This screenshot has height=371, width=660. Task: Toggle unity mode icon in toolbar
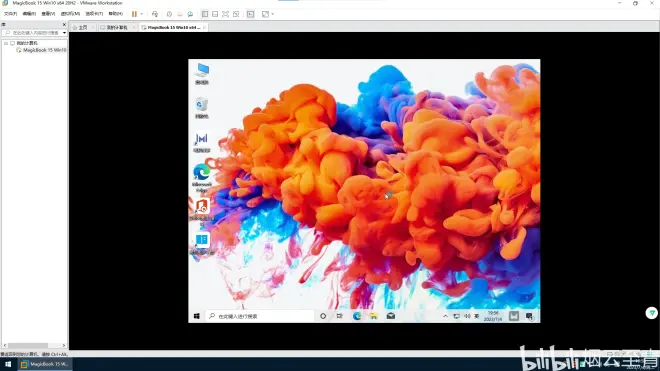[x=236, y=14]
